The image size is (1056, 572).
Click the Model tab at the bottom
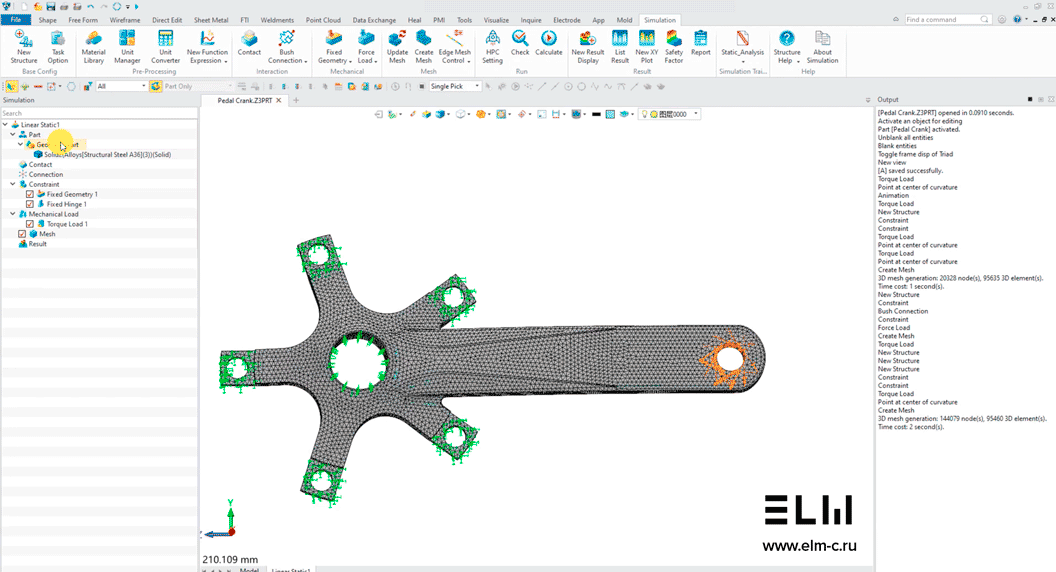coord(249,569)
